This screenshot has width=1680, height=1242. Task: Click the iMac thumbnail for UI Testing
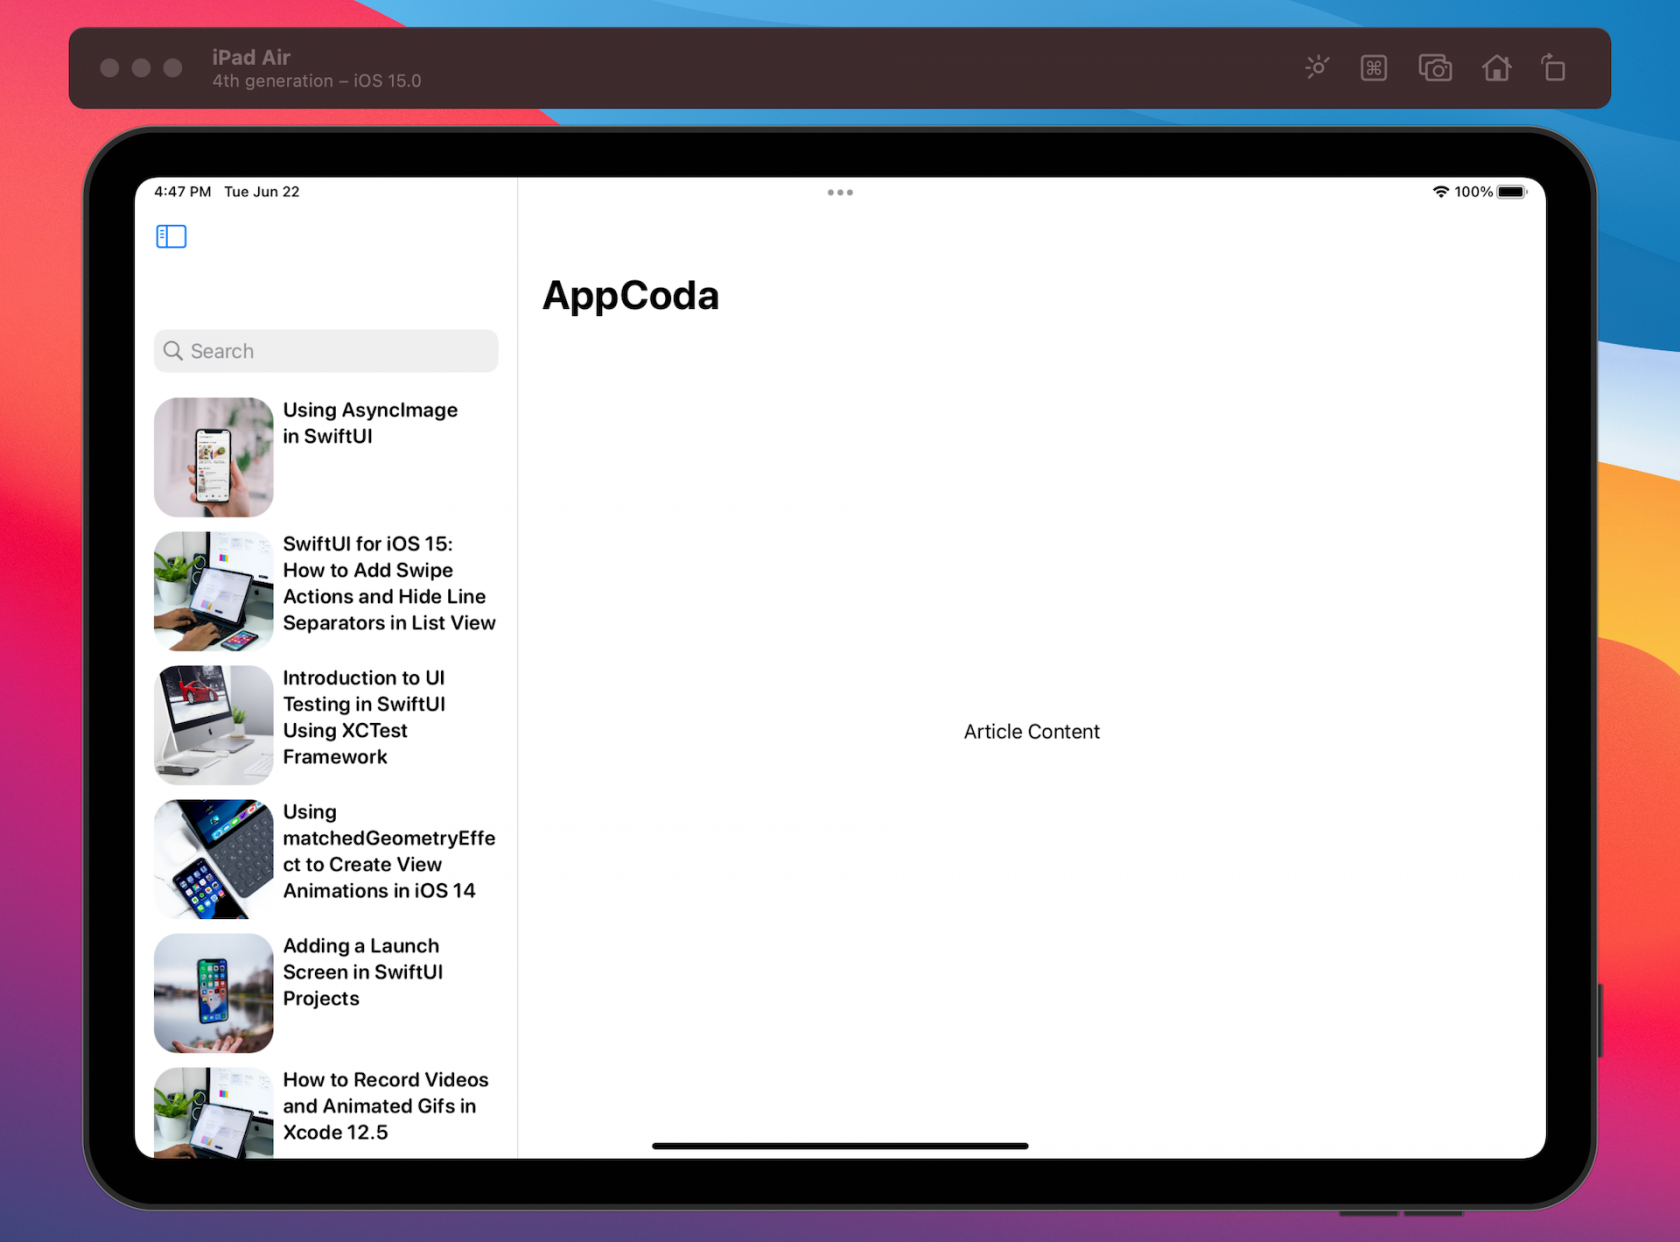[214, 725]
